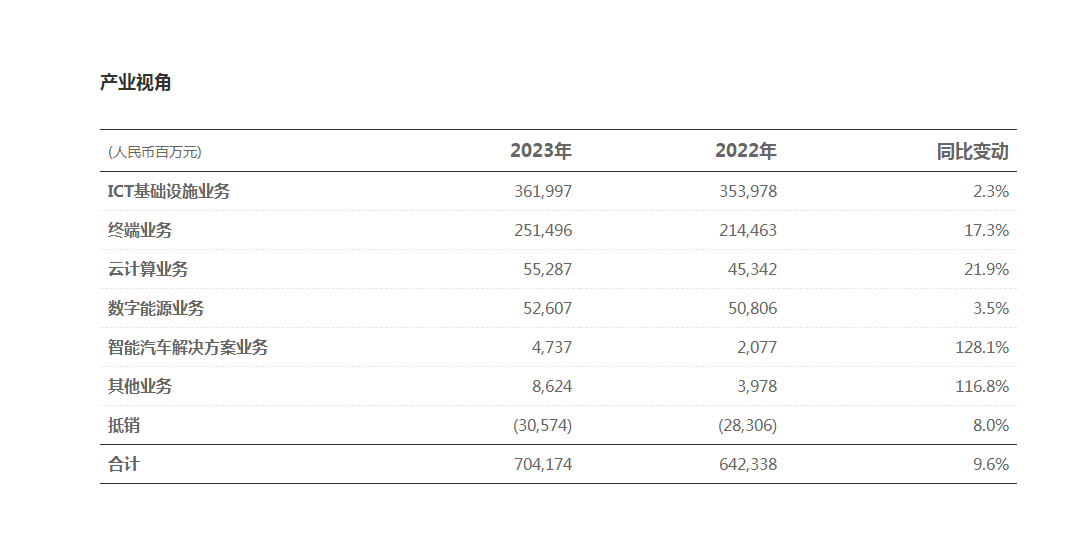This screenshot has height=546, width=1067.
Task: Click the 同比变动 column header
Action: click(972, 151)
